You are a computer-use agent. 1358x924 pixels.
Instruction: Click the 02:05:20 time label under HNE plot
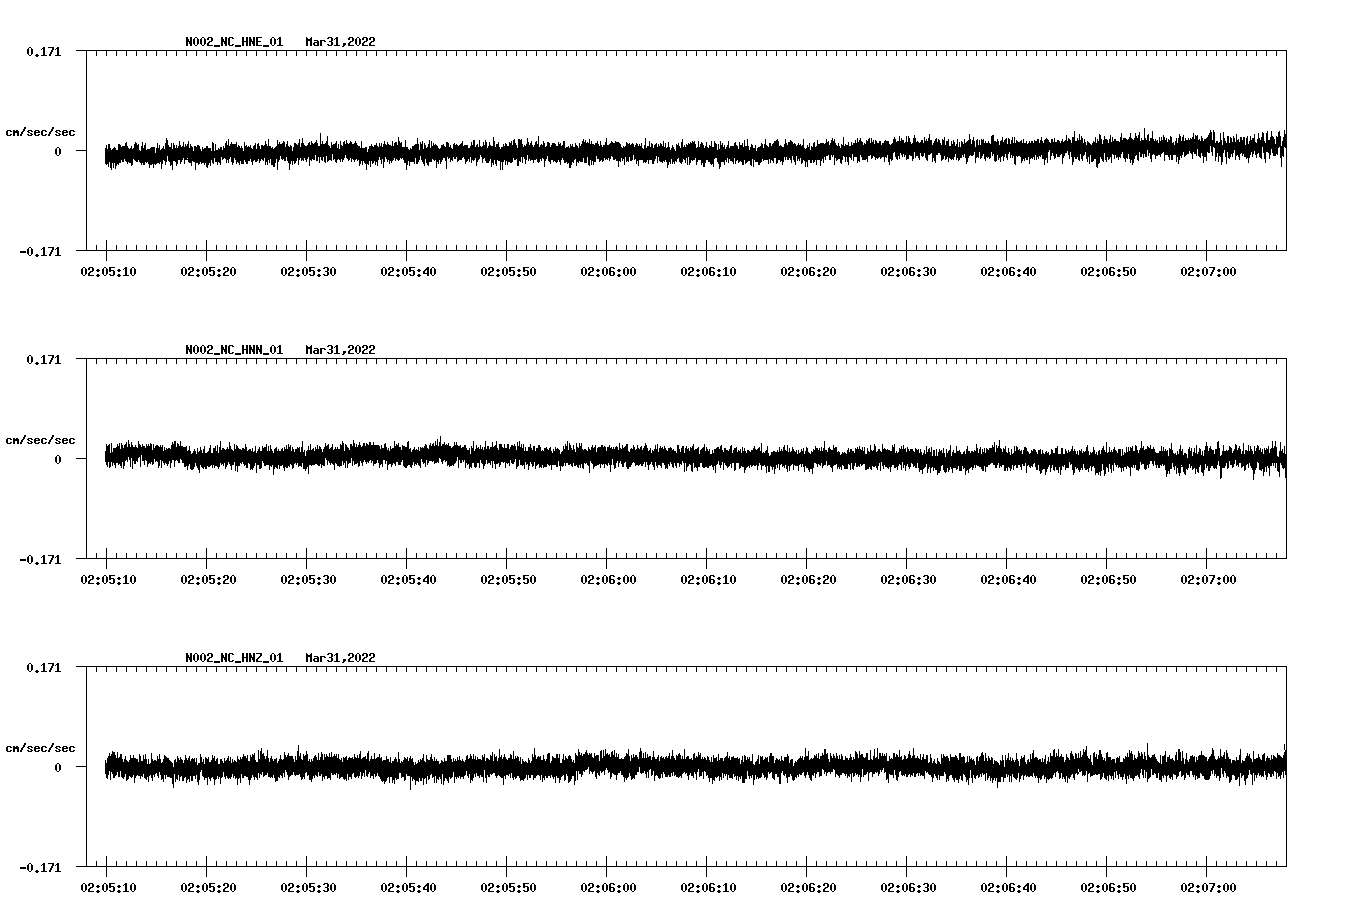coord(208,271)
